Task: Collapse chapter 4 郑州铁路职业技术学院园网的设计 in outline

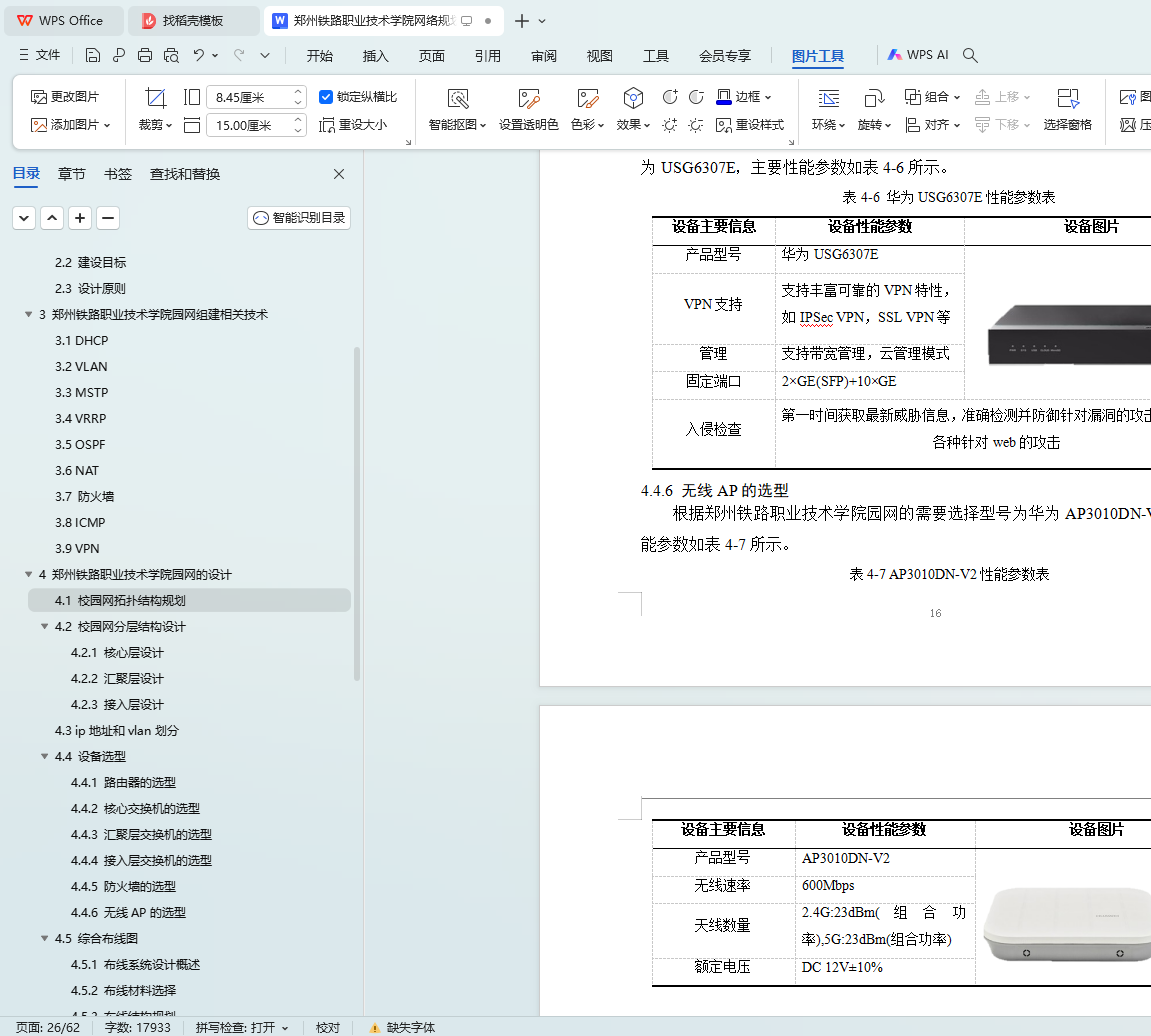Action: coord(29,574)
